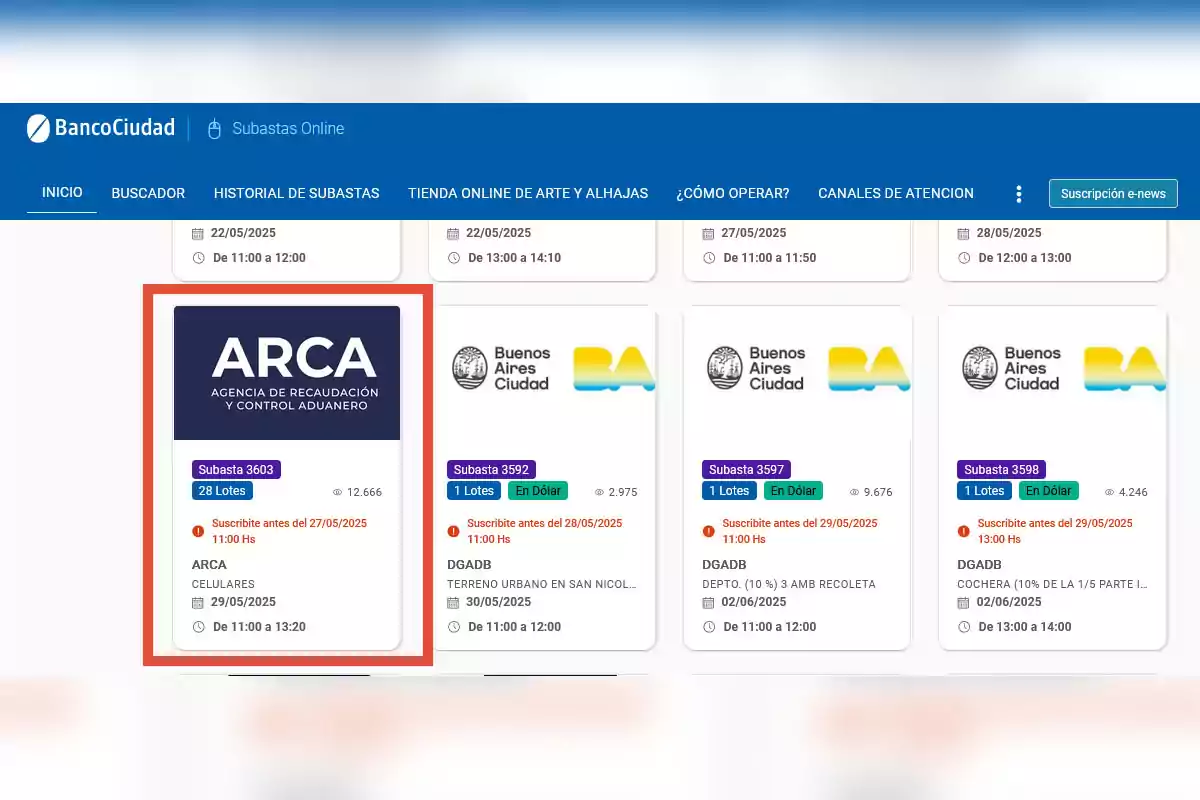
Task: Click En Dólar badge on Subasta 3597
Action: [x=793, y=491]
